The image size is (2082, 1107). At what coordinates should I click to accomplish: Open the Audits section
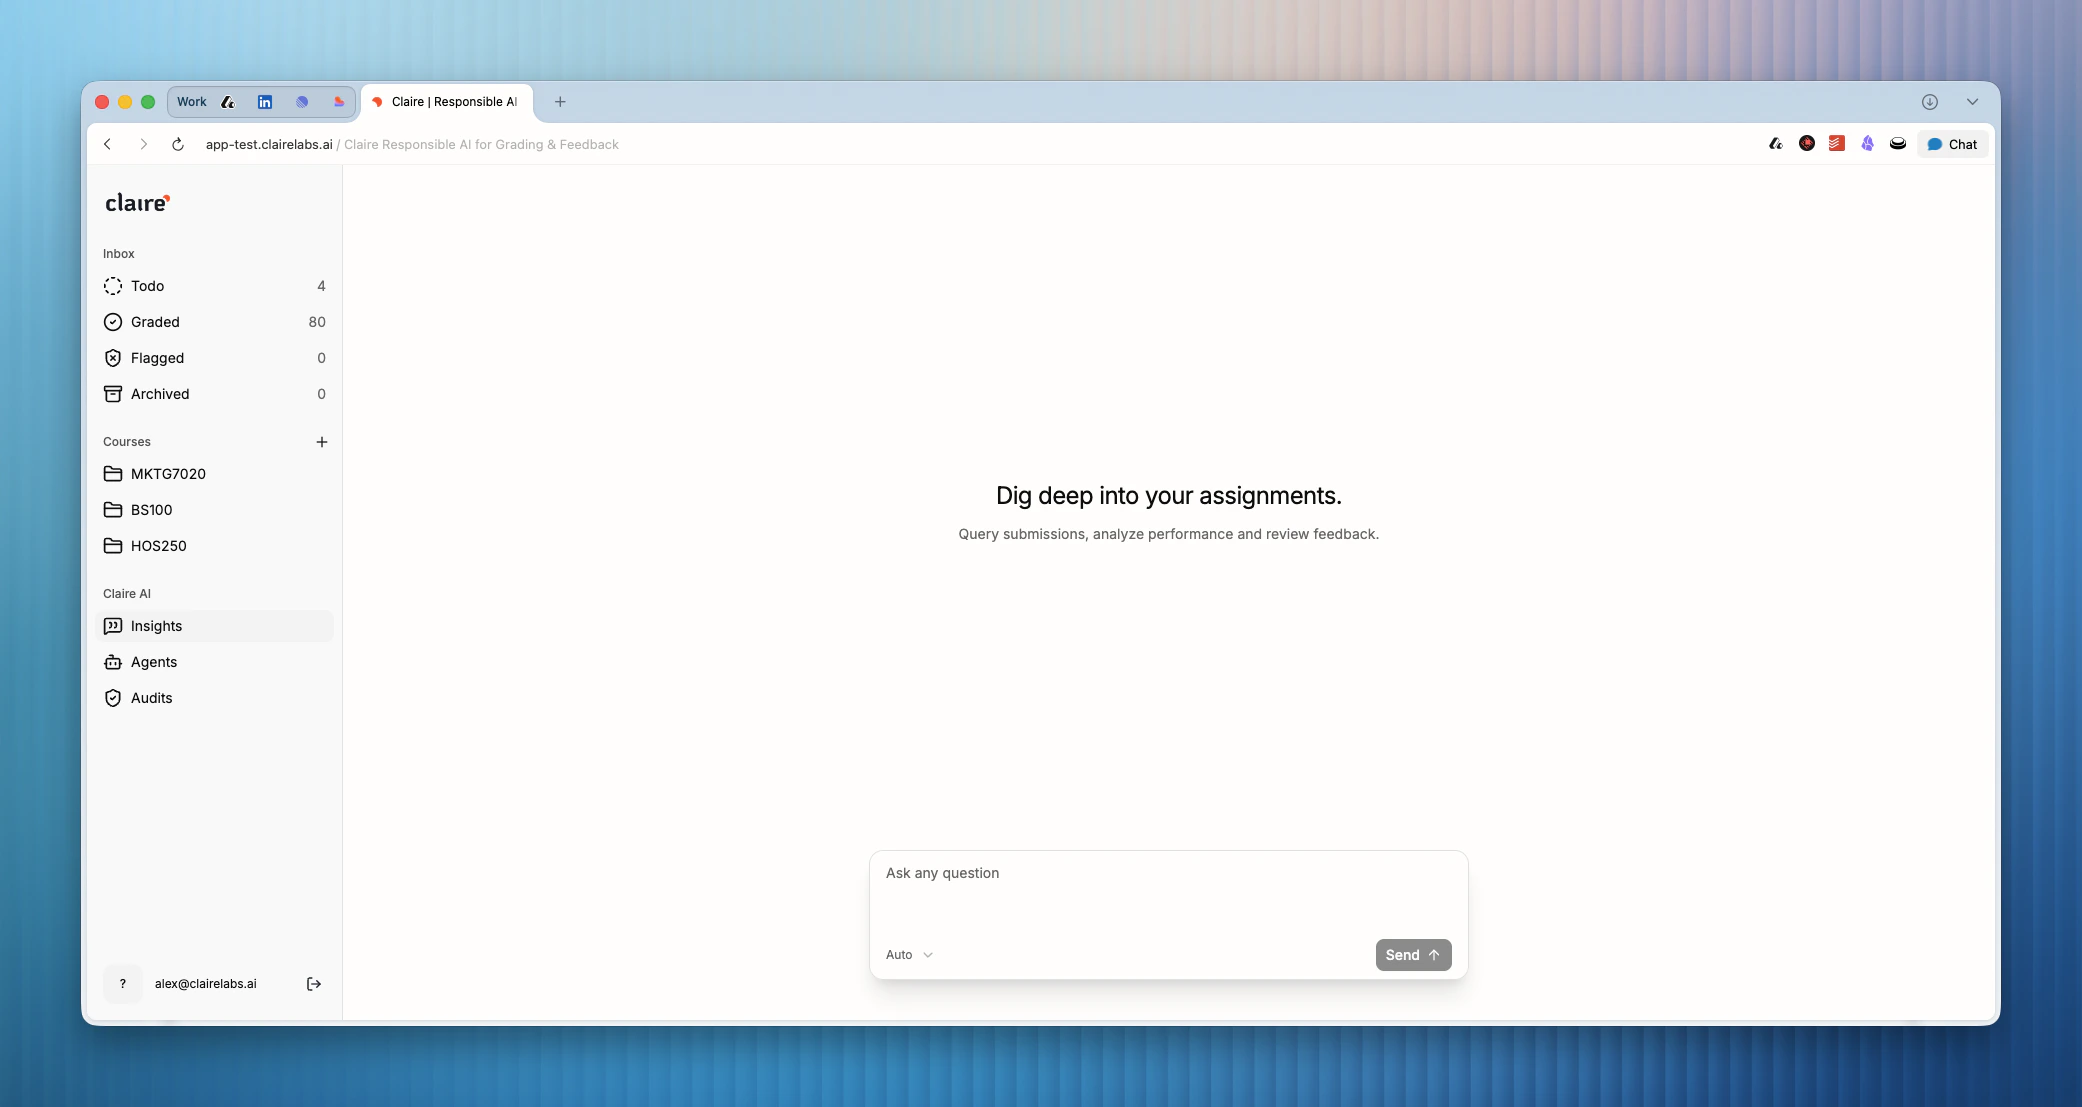[151, 698]
